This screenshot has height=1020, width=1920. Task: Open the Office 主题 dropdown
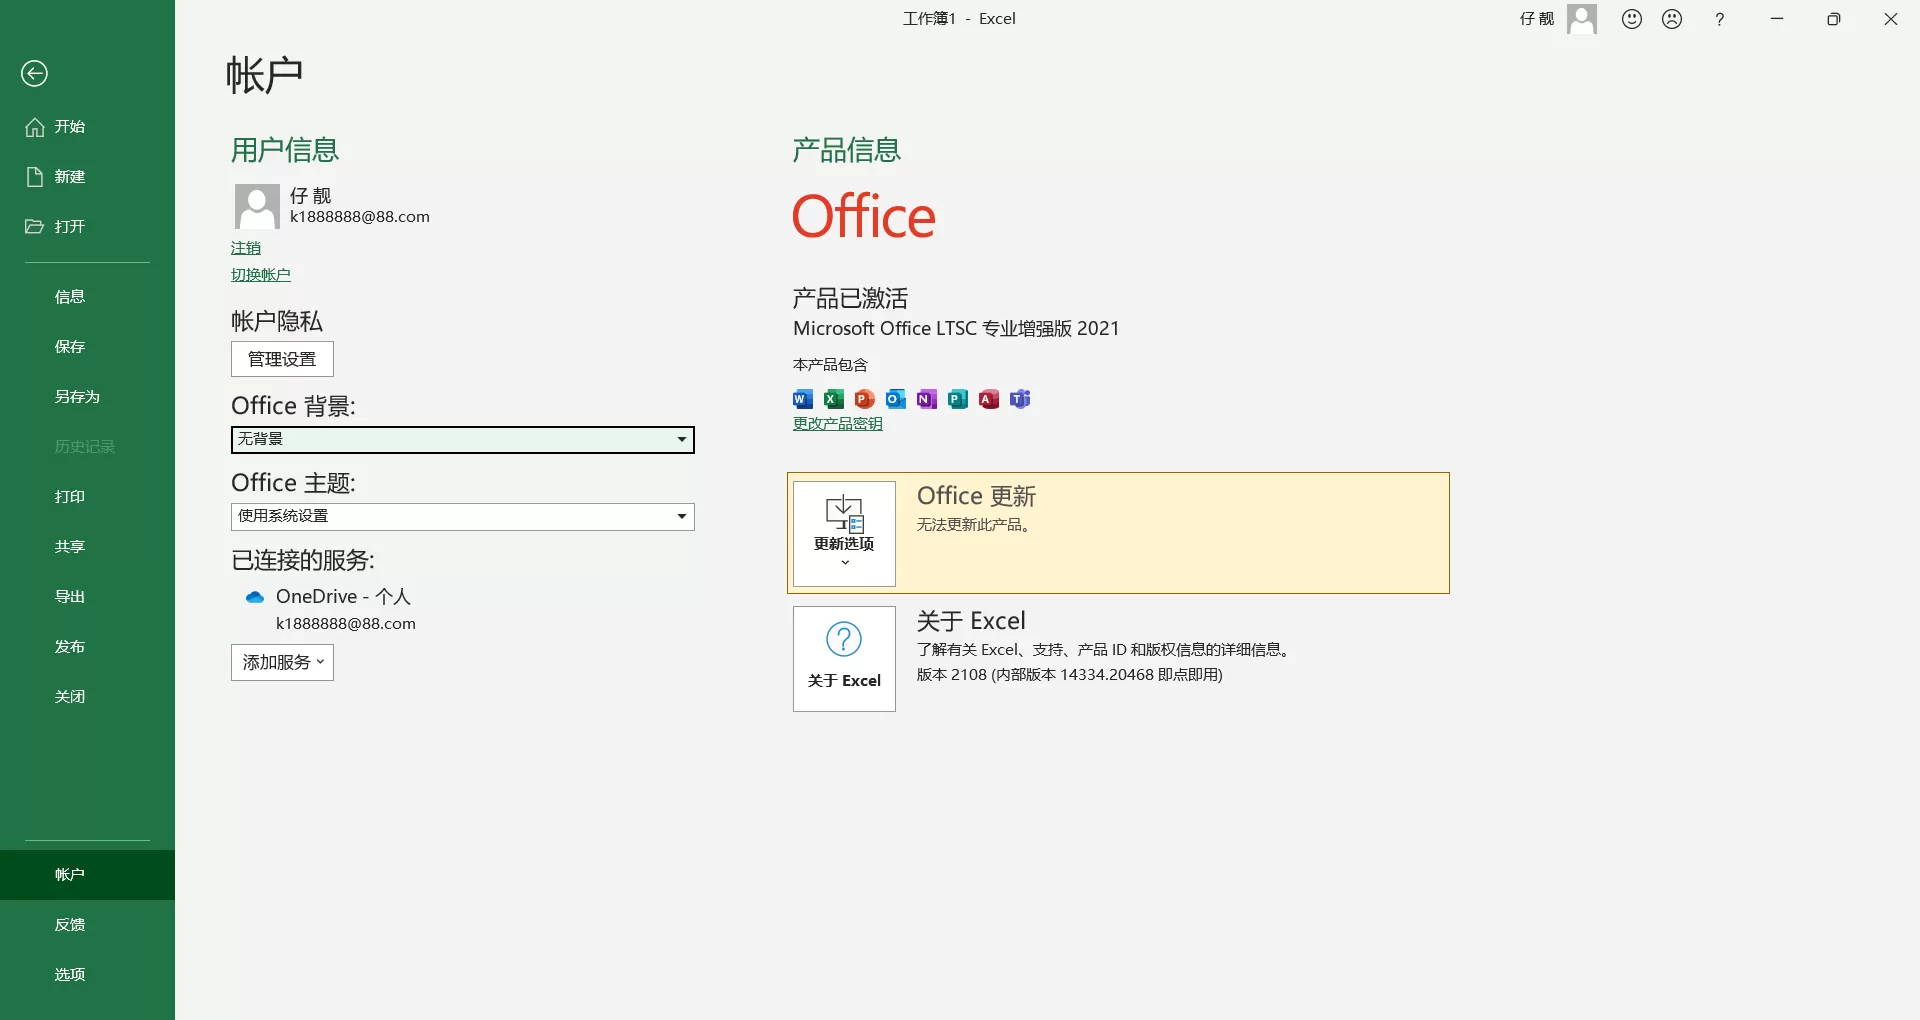tap(680, 517)
